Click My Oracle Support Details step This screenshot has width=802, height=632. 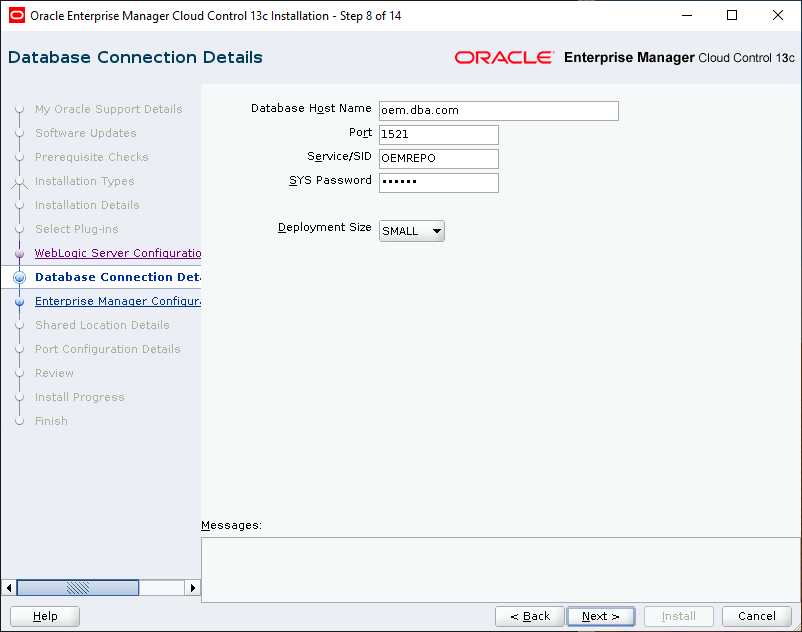point(108,109)
